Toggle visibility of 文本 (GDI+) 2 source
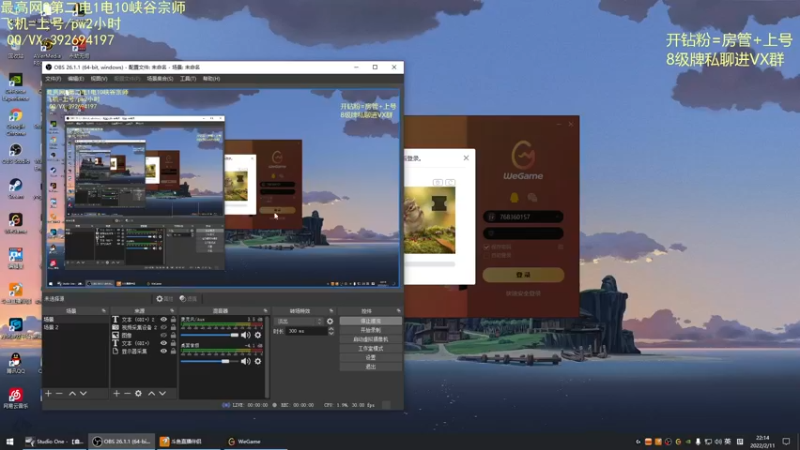 coord(164,319)
